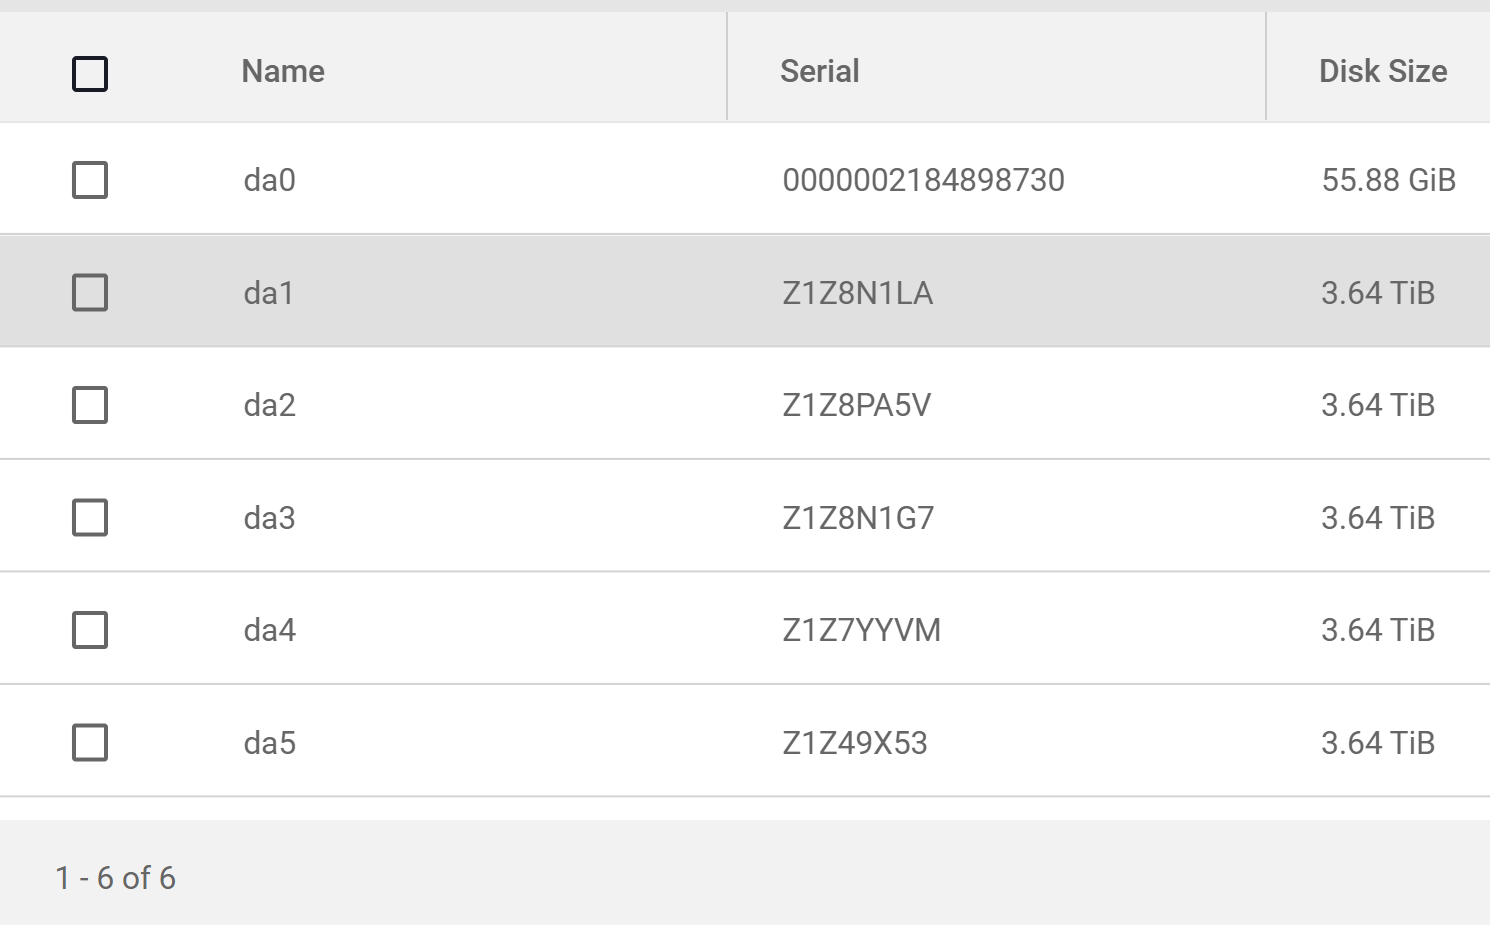The image size is (1490, 925).
Task: Click the Disk Size column header
Action: coord(1382,71)
